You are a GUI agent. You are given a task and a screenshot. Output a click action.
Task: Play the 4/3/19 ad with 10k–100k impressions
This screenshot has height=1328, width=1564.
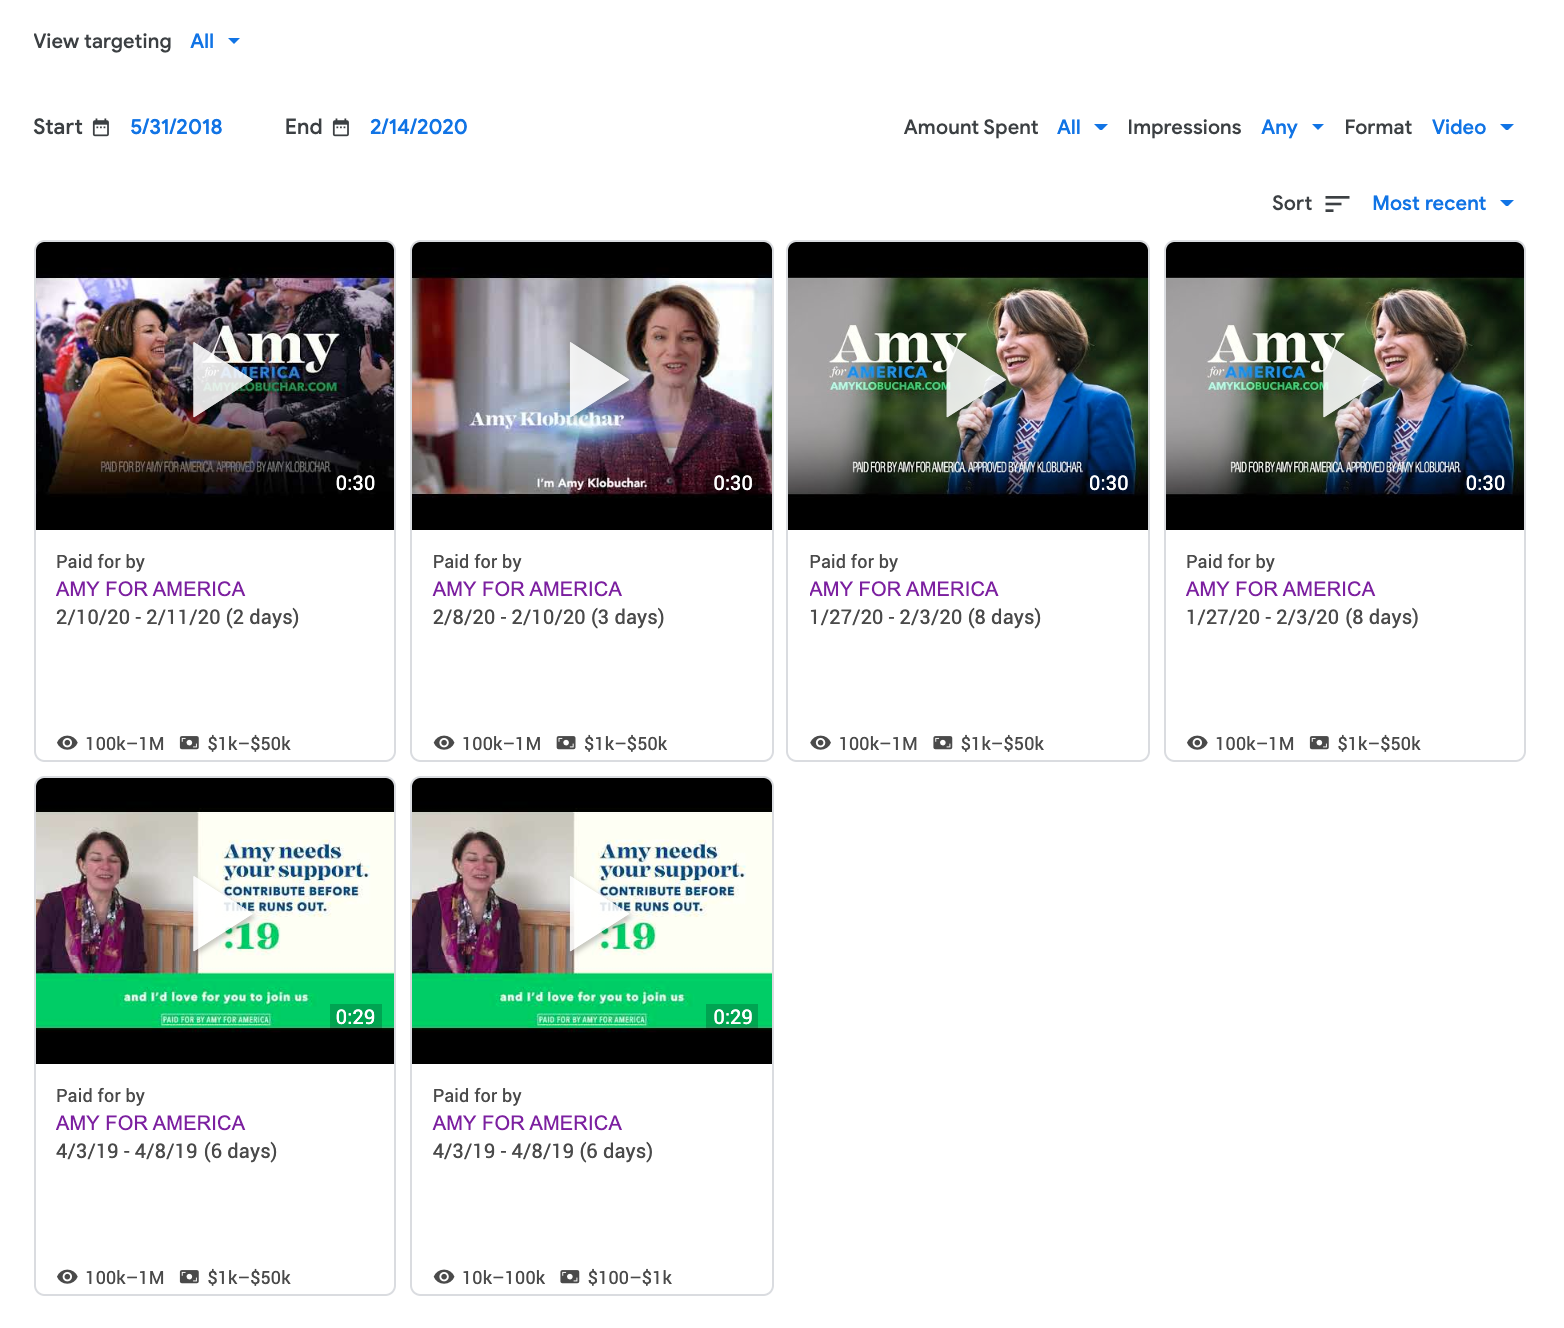(599, 913)
